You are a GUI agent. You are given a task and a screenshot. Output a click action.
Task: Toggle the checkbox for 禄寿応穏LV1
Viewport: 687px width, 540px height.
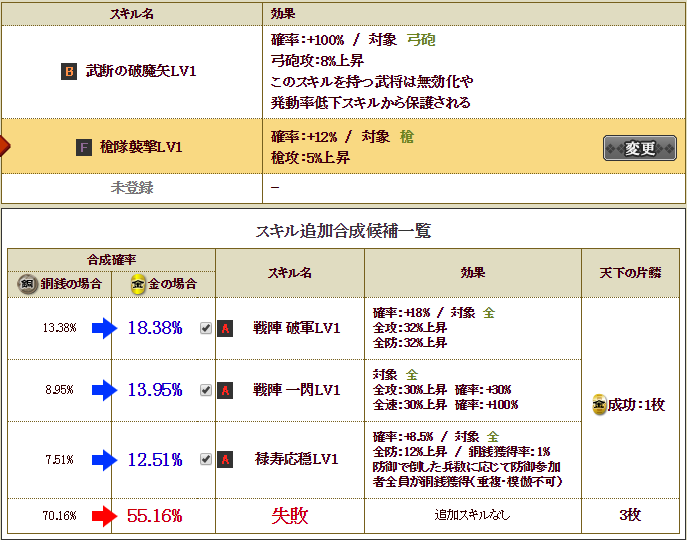click(206, 459)
